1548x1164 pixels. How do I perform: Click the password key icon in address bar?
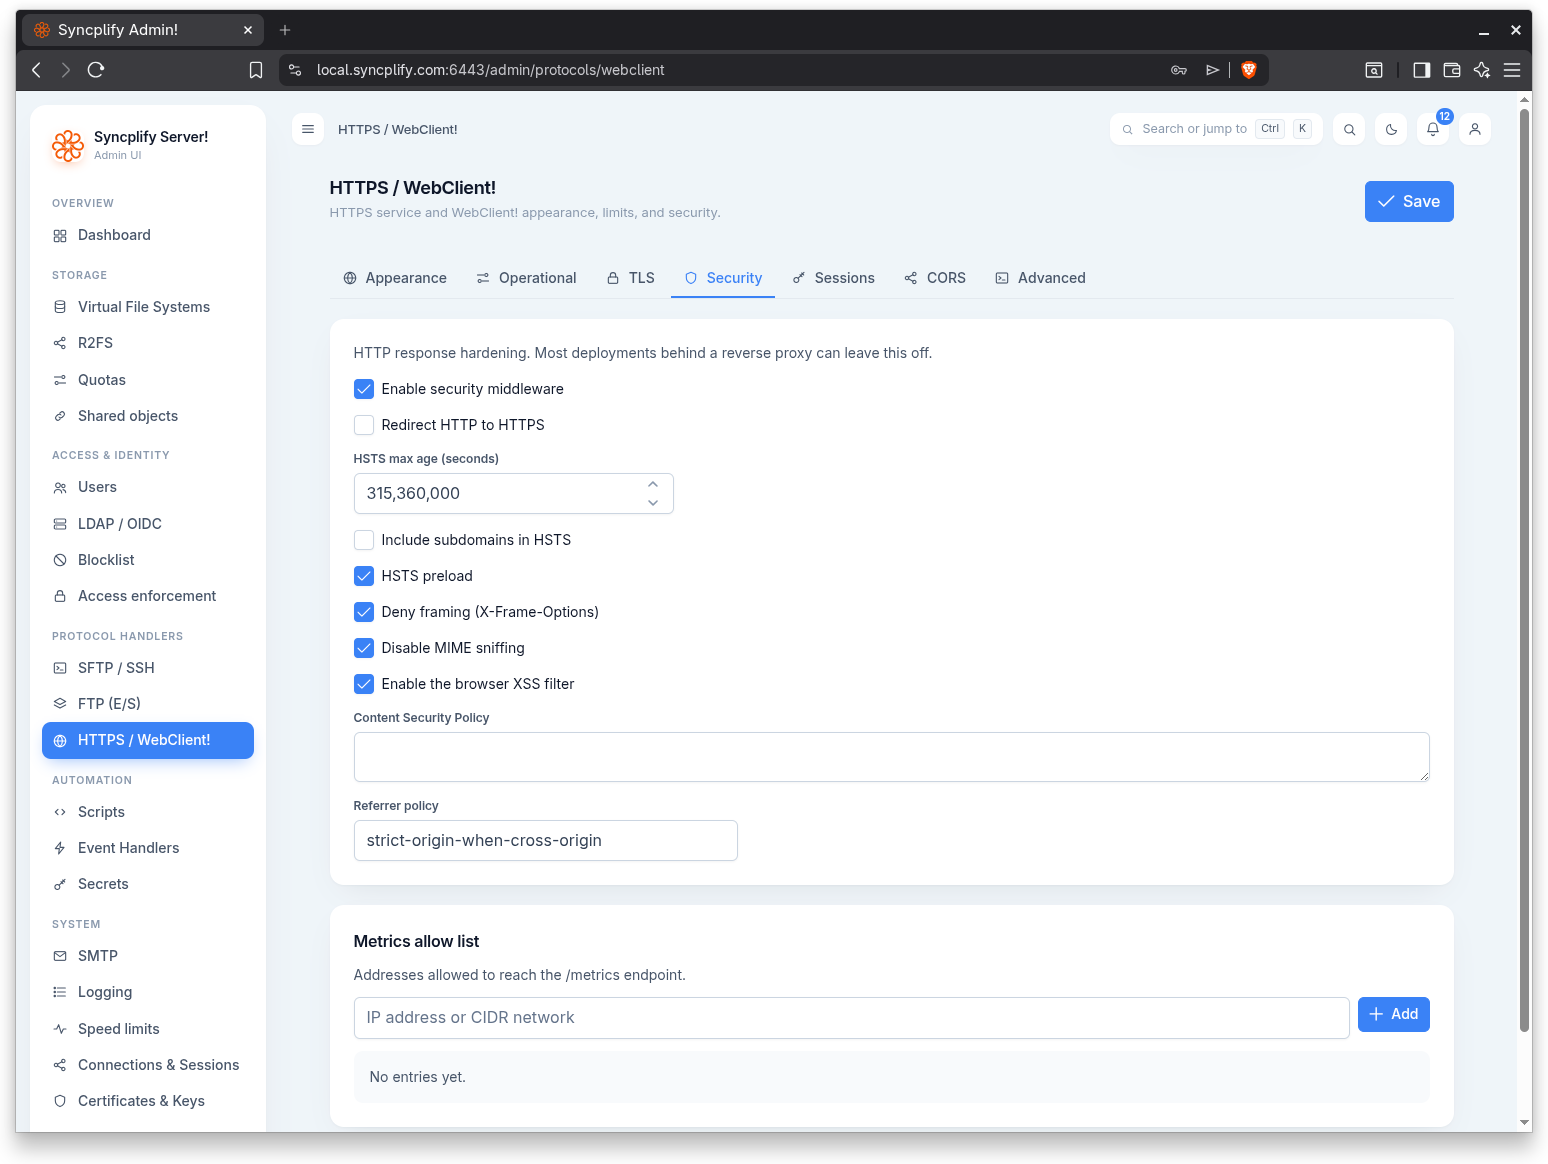(1179, 70)
